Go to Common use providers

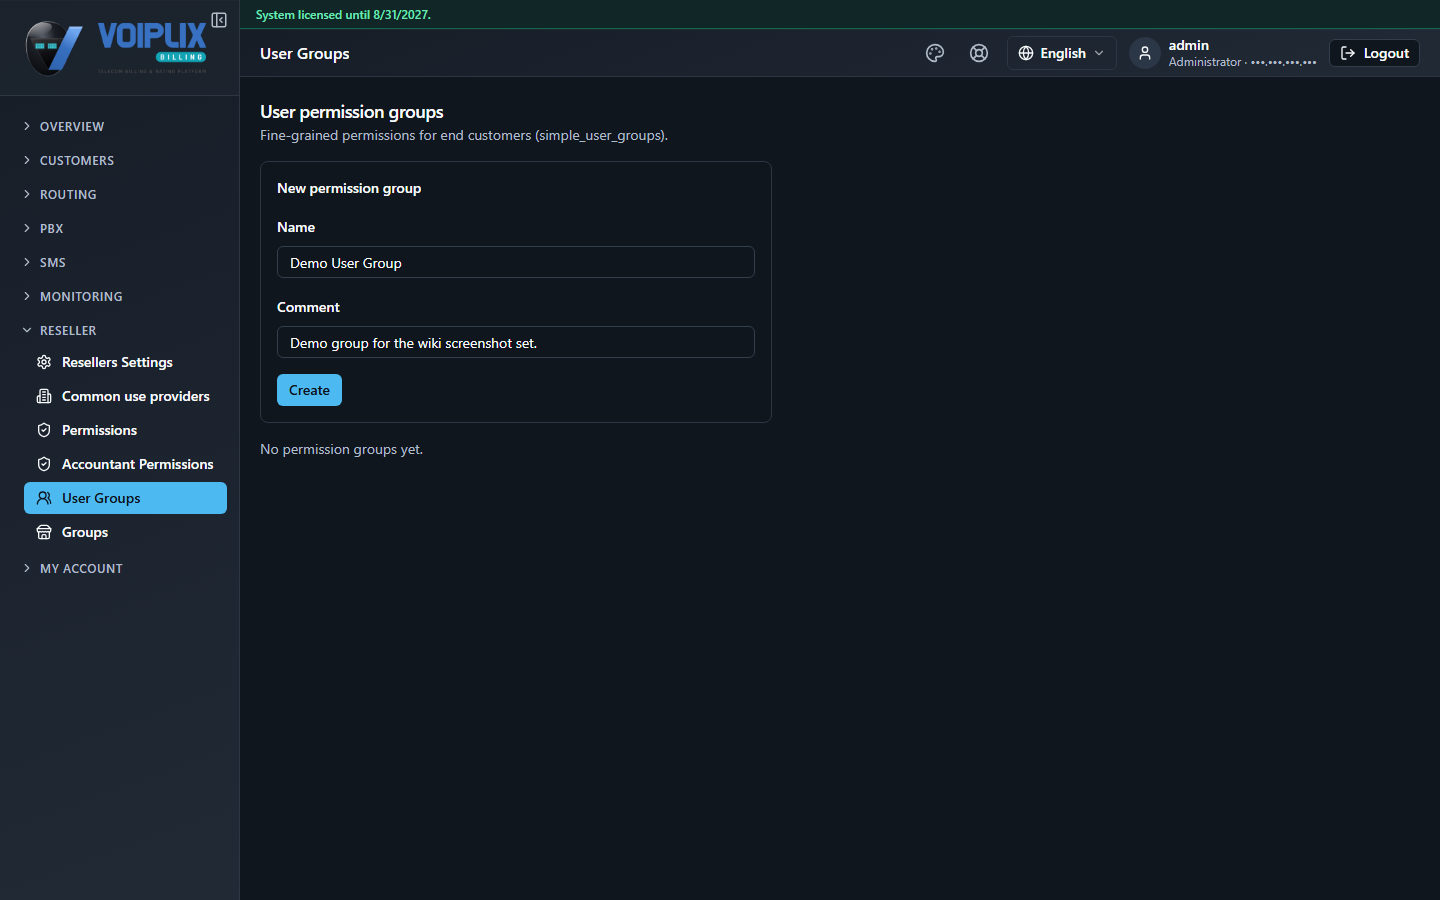click(125, 396)
